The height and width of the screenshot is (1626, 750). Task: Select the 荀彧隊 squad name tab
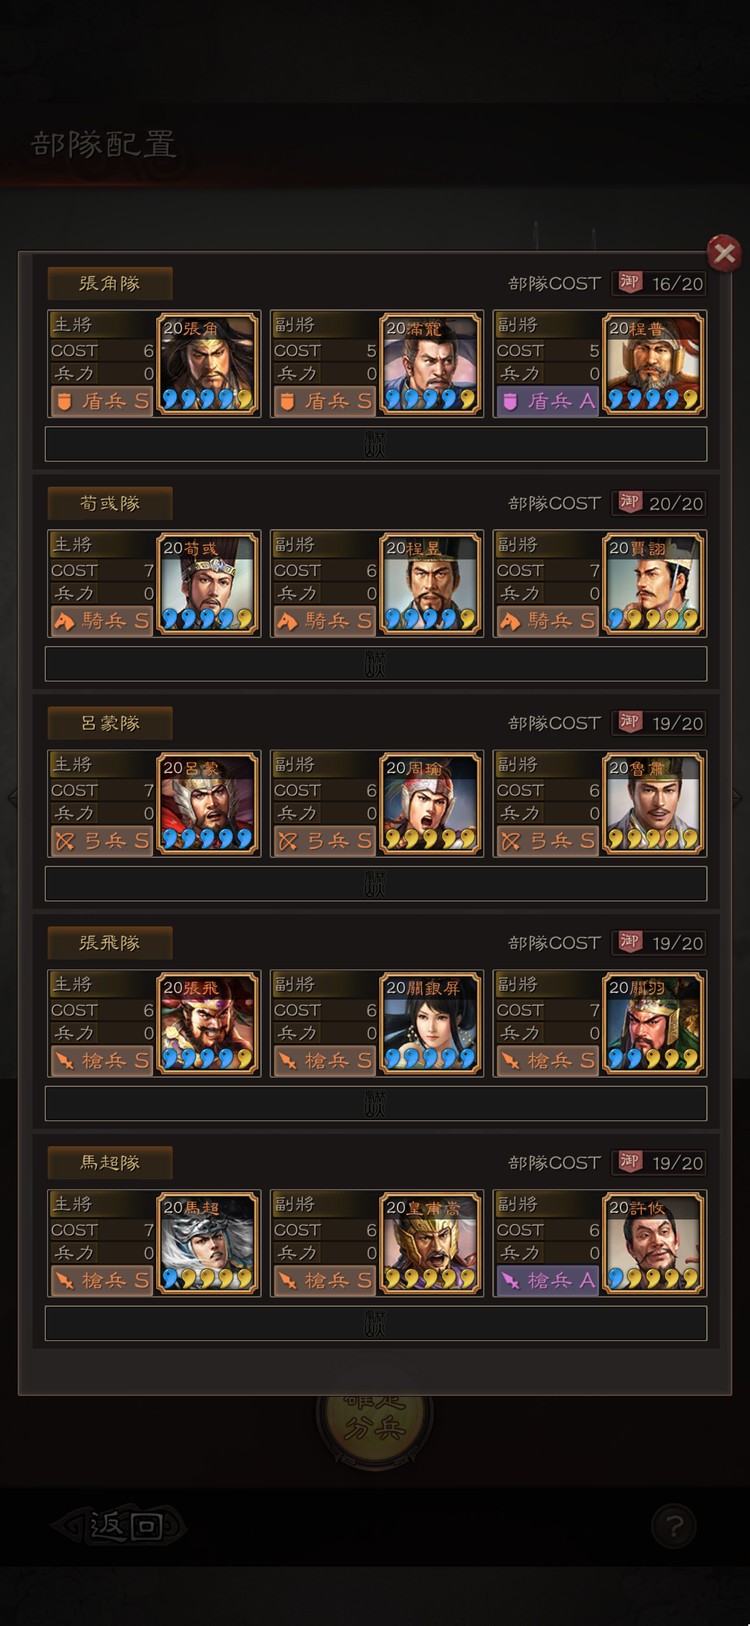point(110,503)
